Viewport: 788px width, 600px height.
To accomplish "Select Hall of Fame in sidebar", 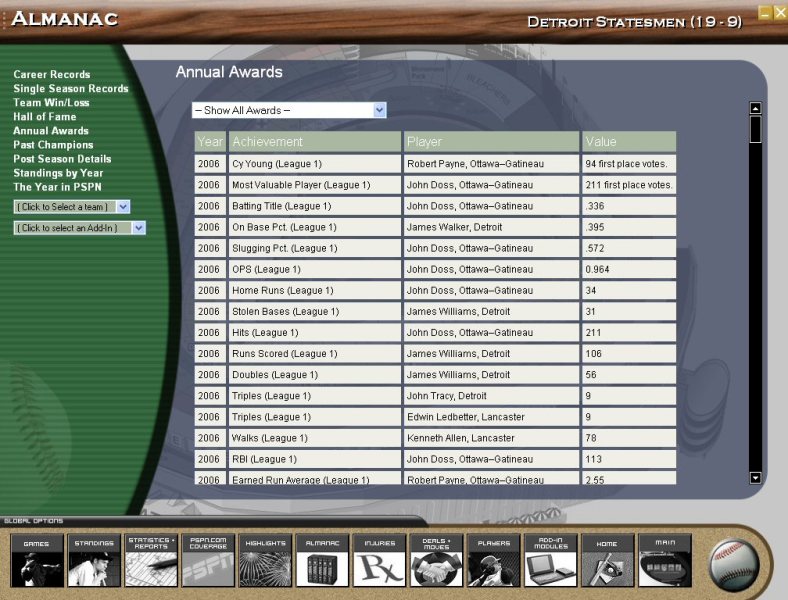I will click(44, 116).
